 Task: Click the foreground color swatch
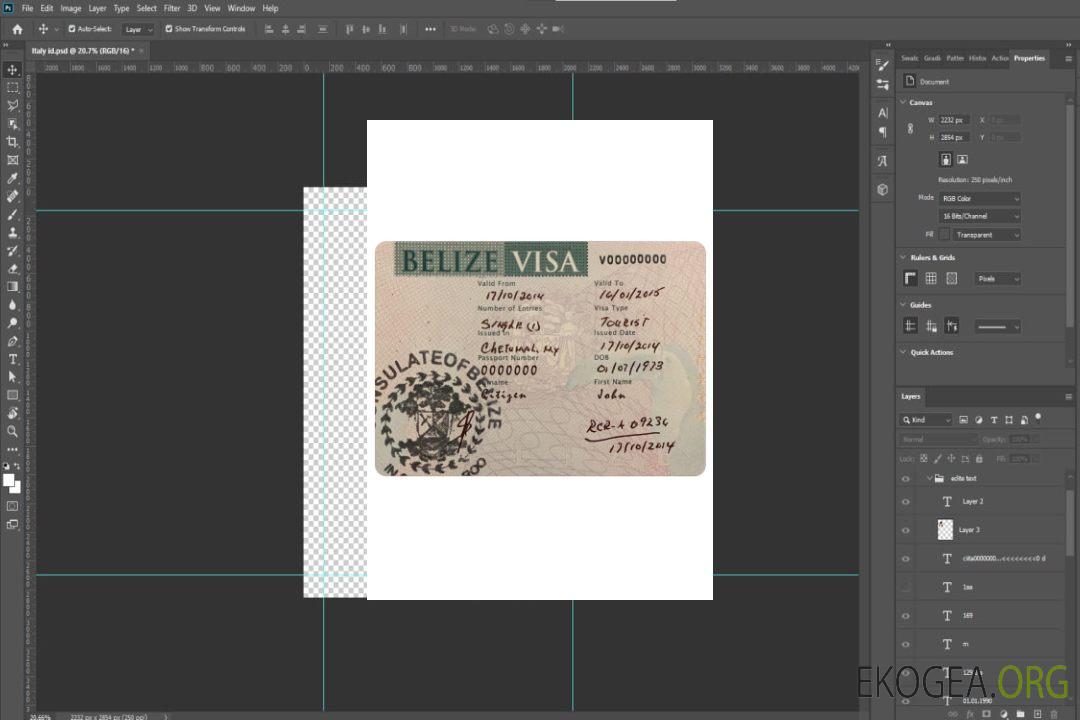[9, 481]
